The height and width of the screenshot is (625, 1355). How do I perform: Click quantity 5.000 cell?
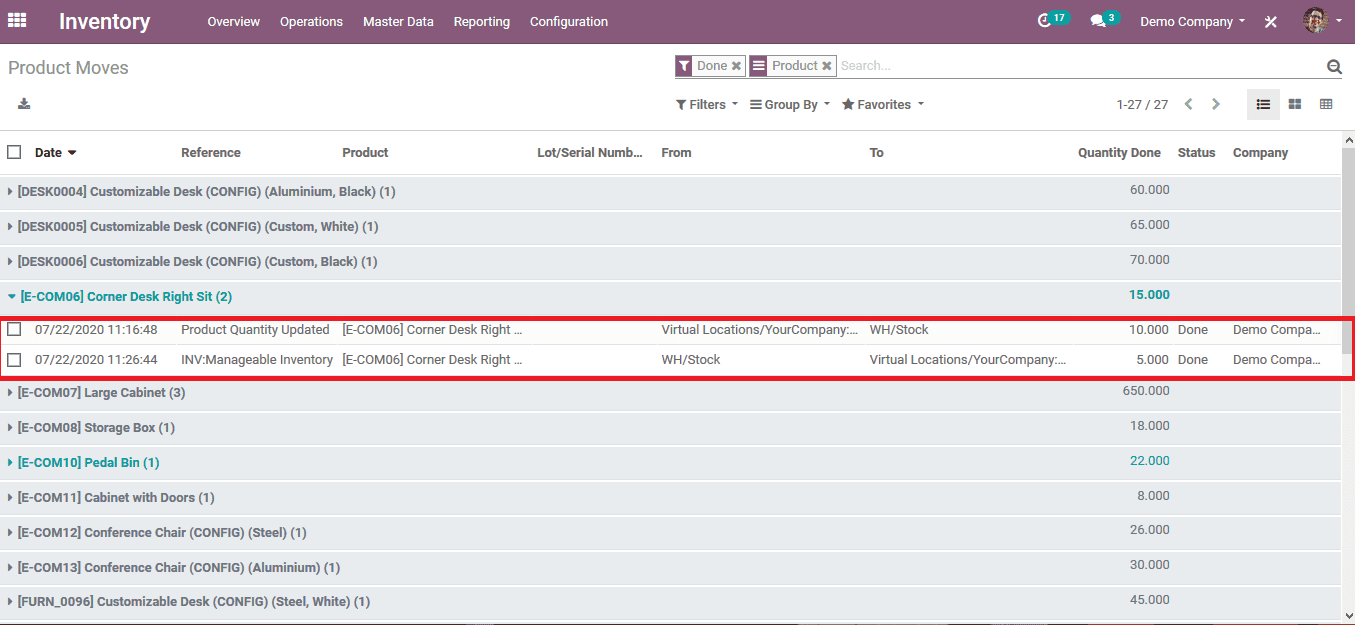[1152, 359]
